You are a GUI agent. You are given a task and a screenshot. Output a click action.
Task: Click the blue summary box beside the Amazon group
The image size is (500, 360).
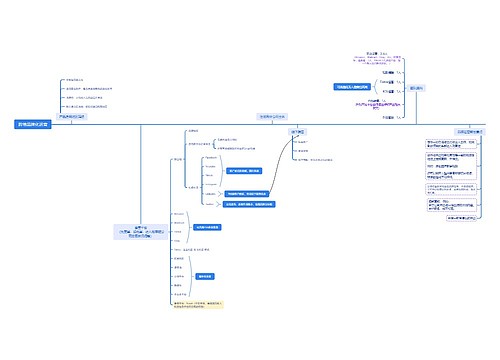tap(207, 227)
